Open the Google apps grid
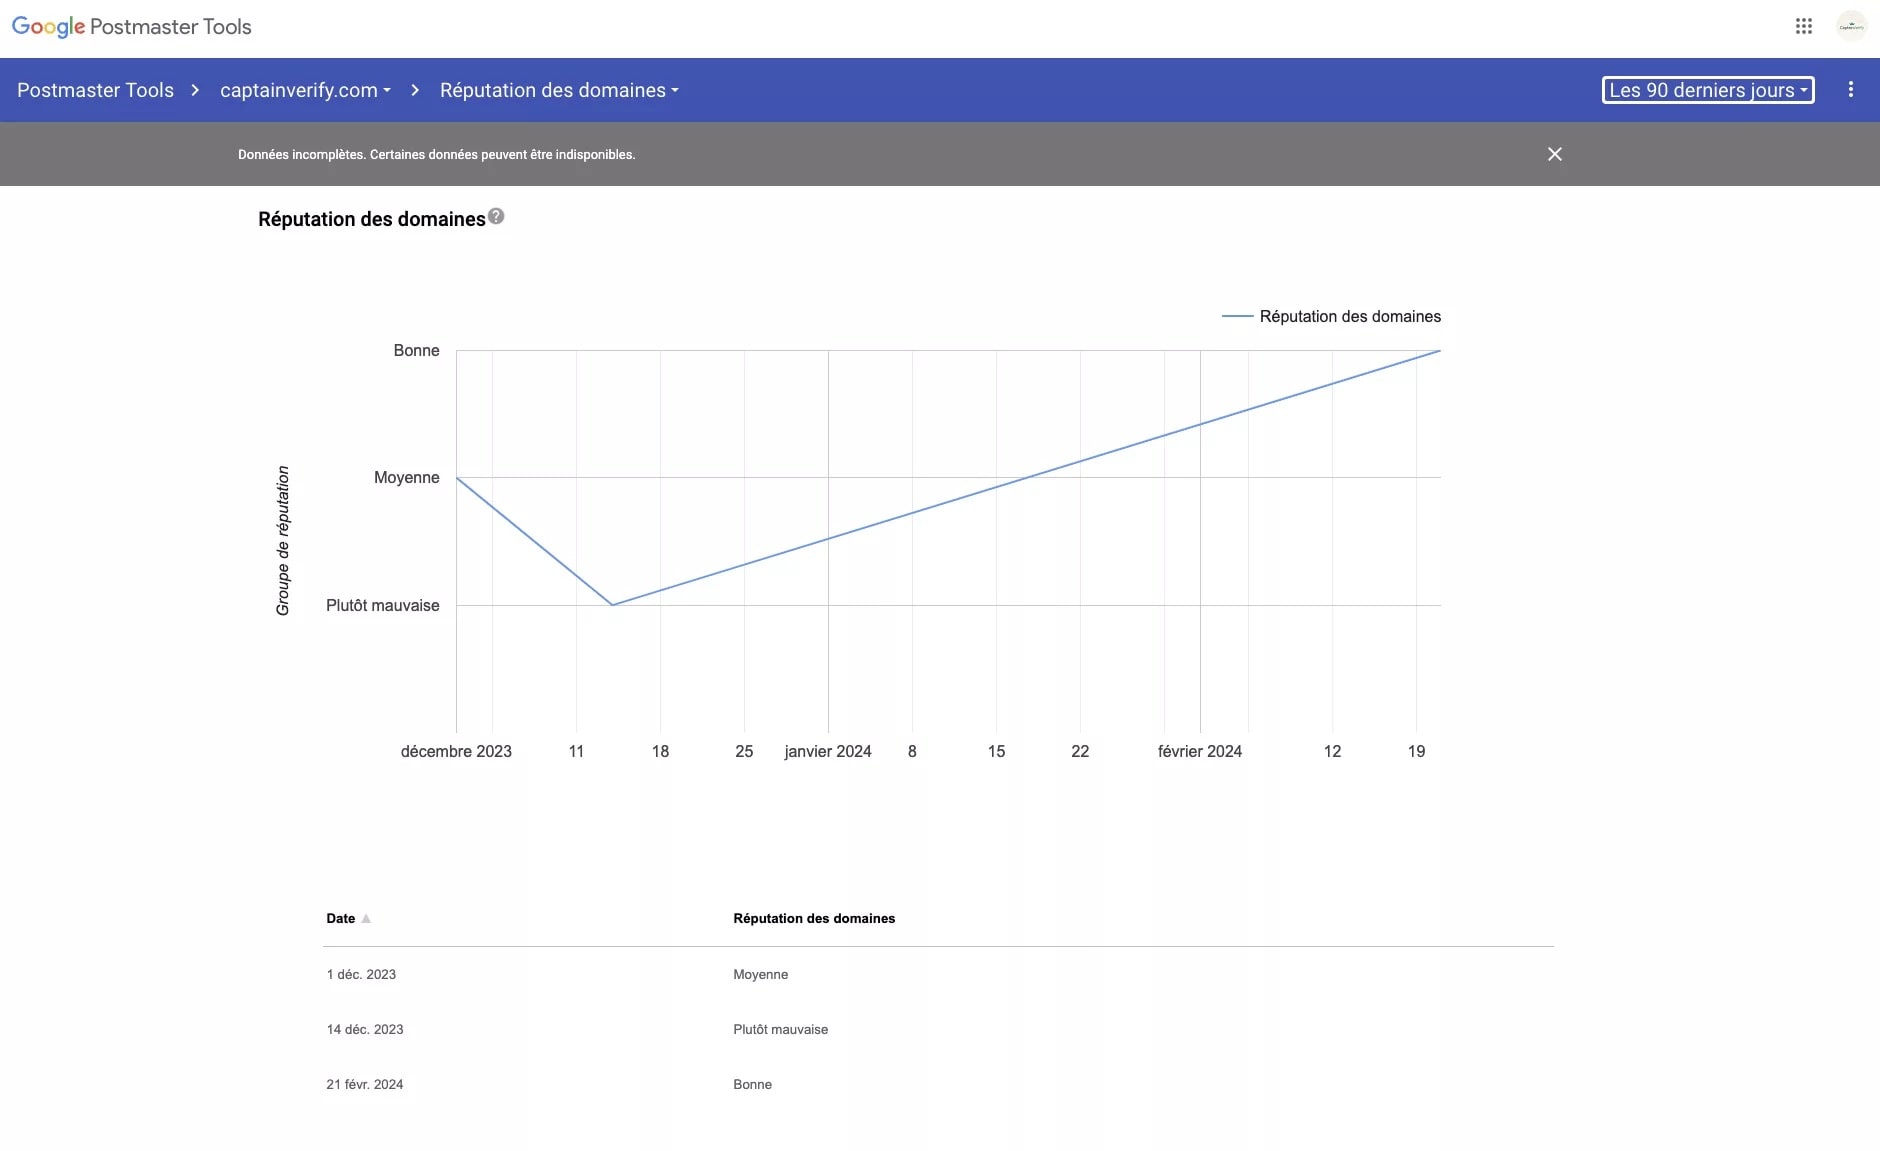Image resolution: width=1880 pixels, height=1151 pixels. coord(1803,26)
